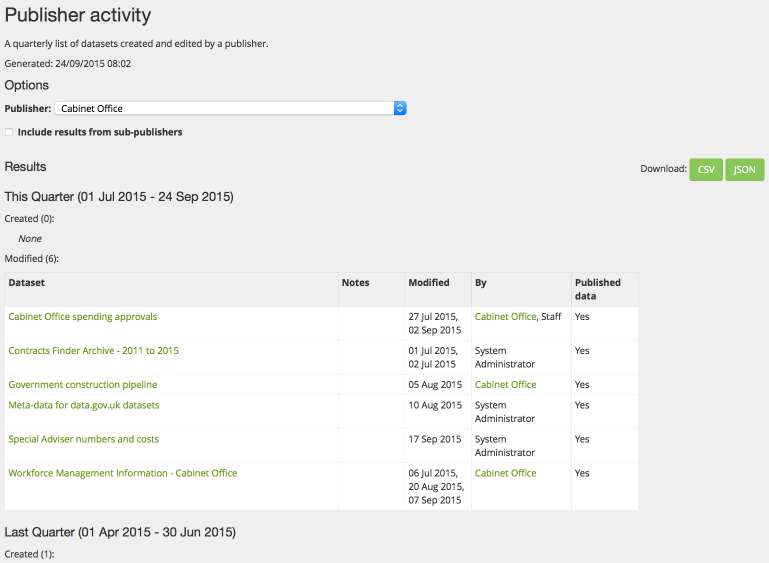The image size is (769, 563).
Task: Open Government construction pipeline dataset
Action: click(83, 385)
